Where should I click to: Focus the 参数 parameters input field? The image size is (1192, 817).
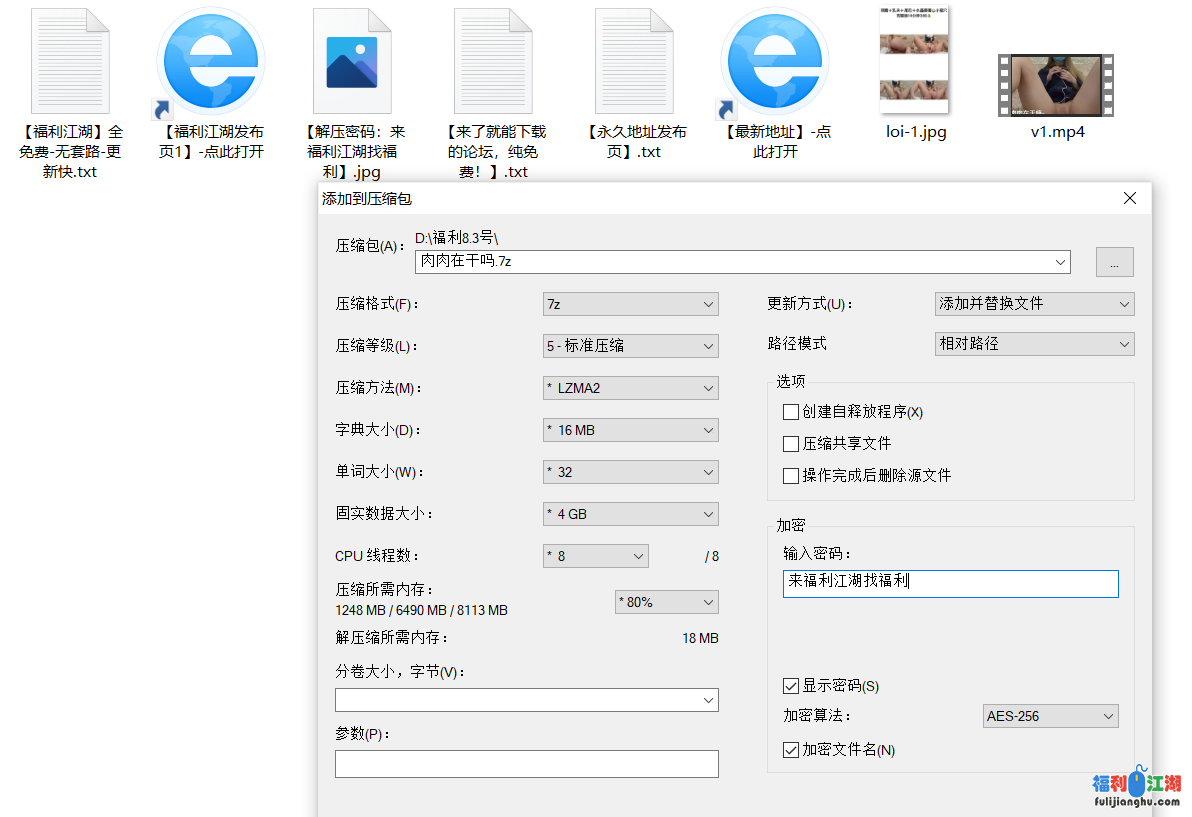526,764
